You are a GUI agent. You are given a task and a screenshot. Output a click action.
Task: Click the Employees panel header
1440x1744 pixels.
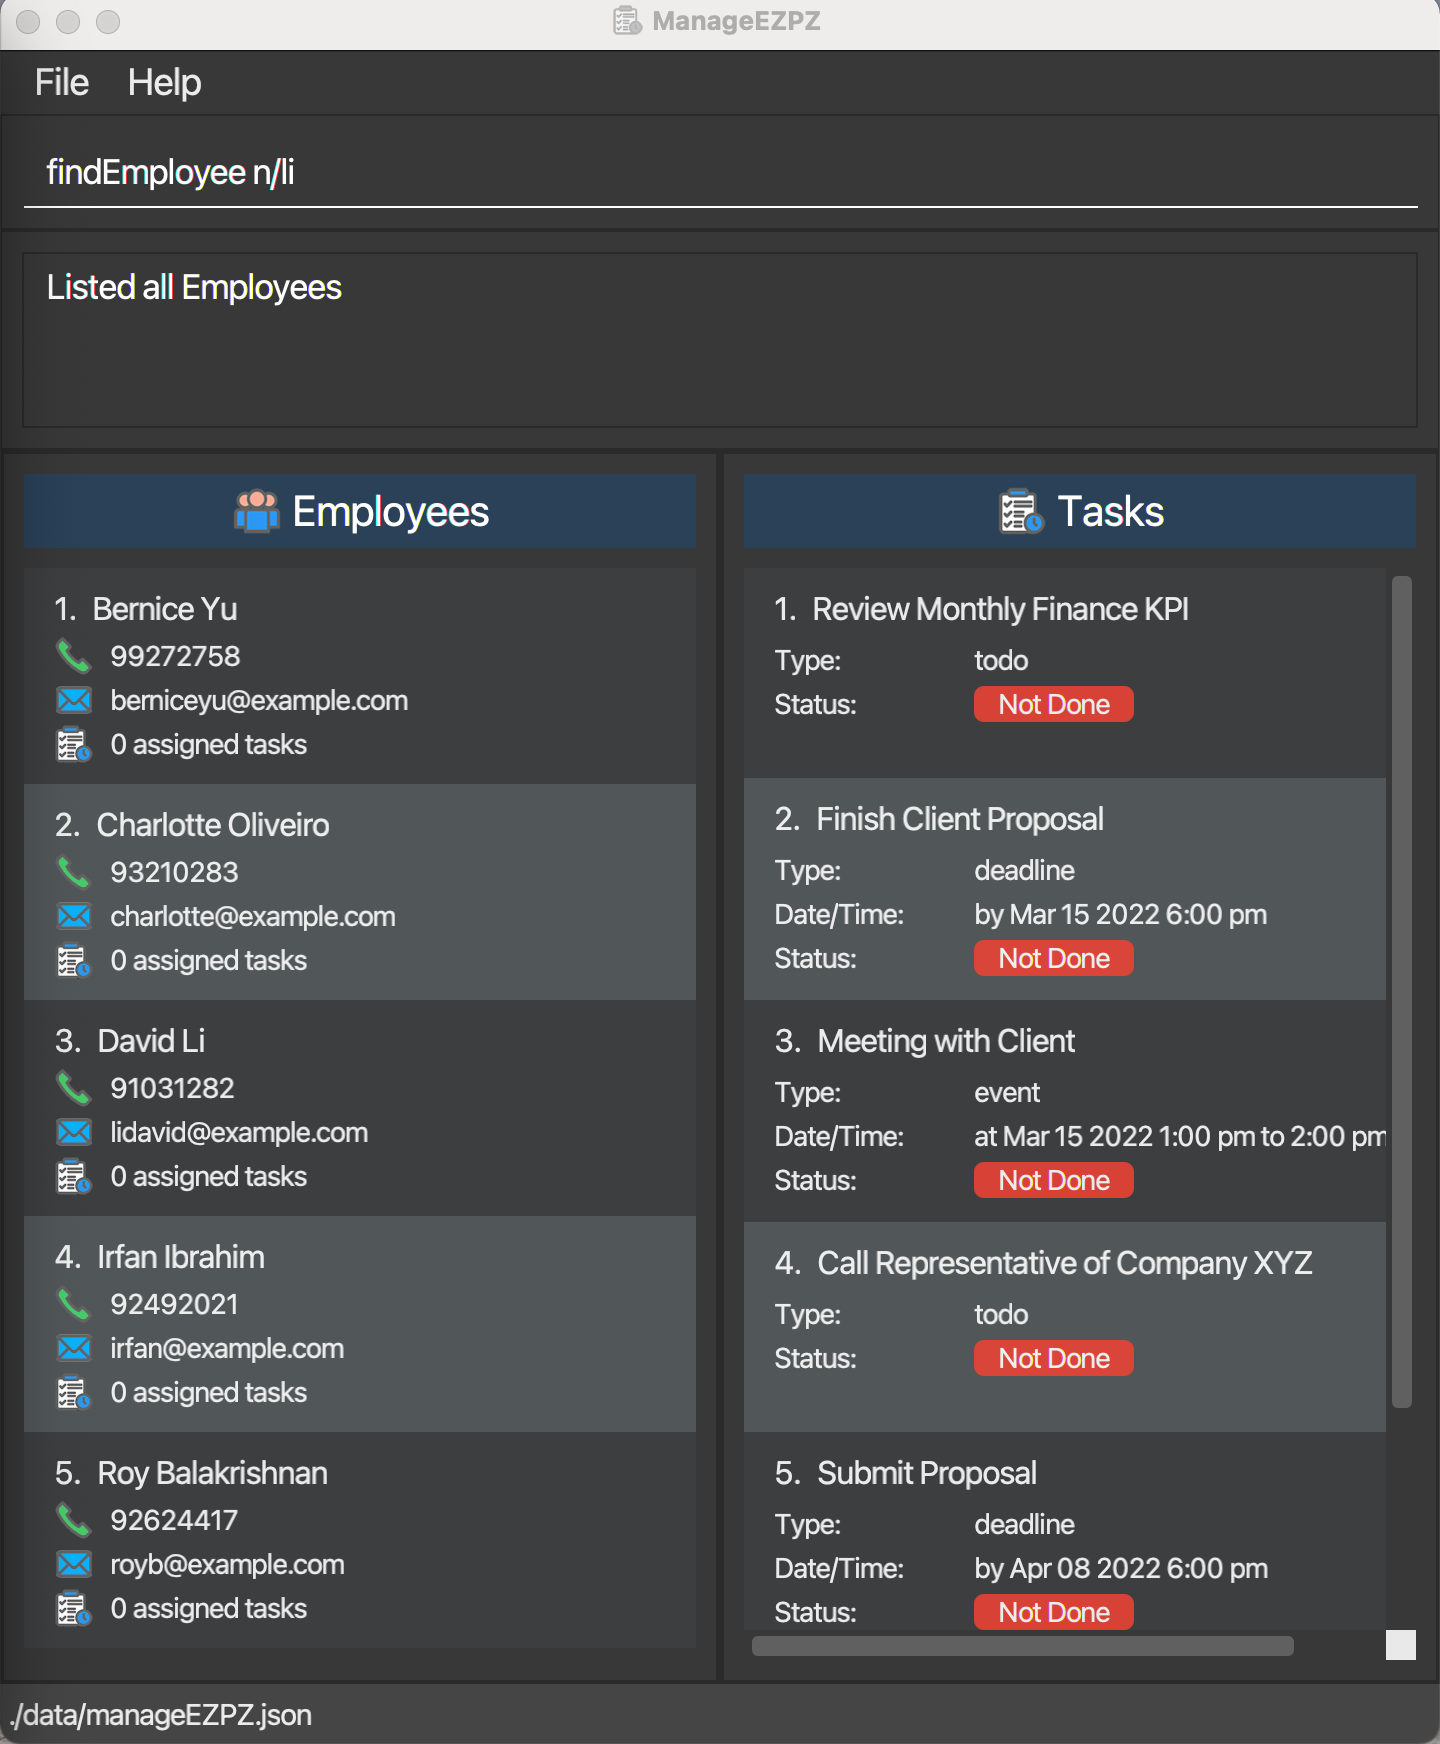click(360, 511)
